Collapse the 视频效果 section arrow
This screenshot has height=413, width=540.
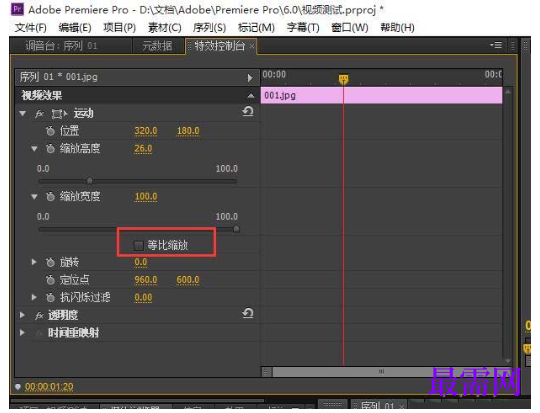(251, 96)
